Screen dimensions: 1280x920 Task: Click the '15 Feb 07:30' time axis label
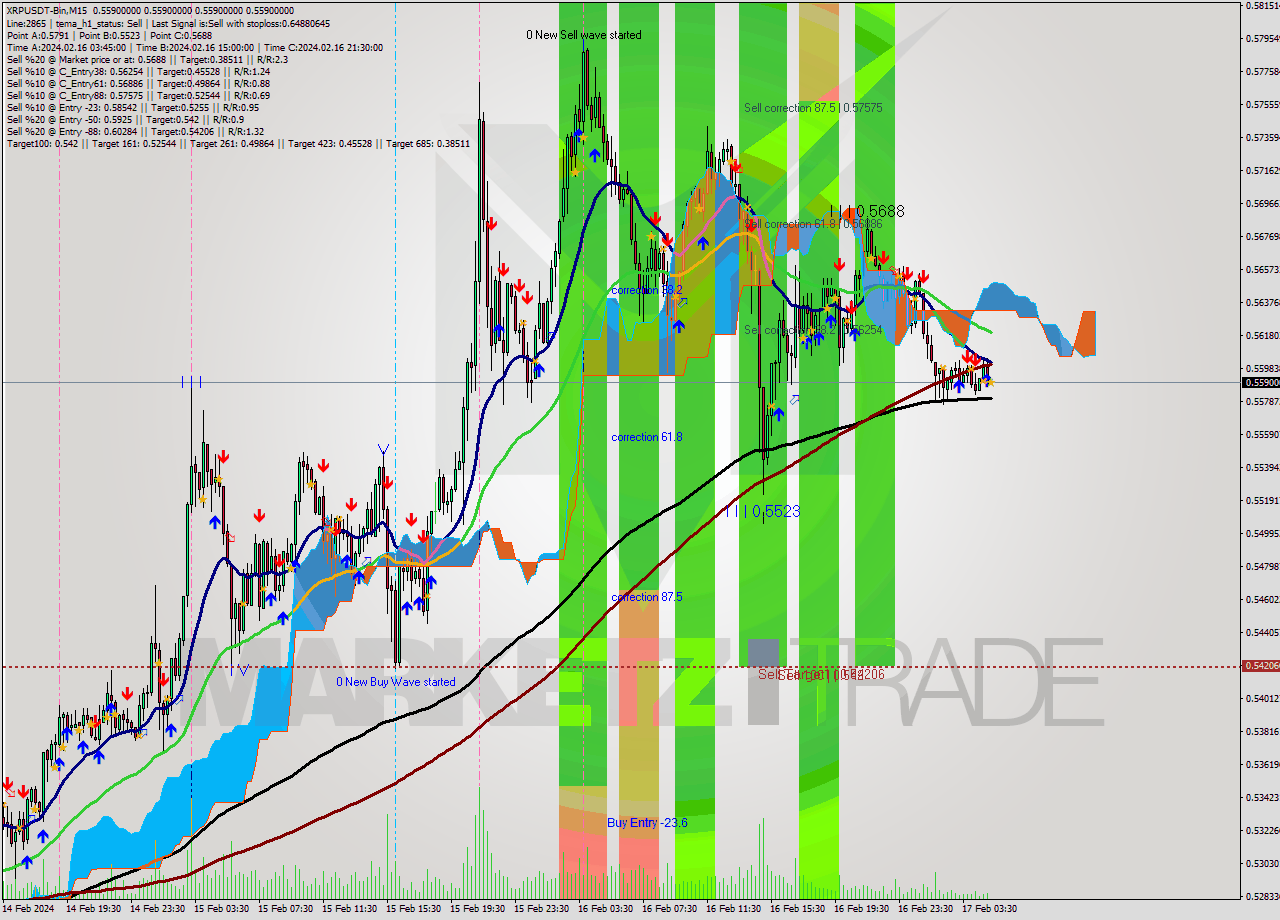(x=286, y=909)
